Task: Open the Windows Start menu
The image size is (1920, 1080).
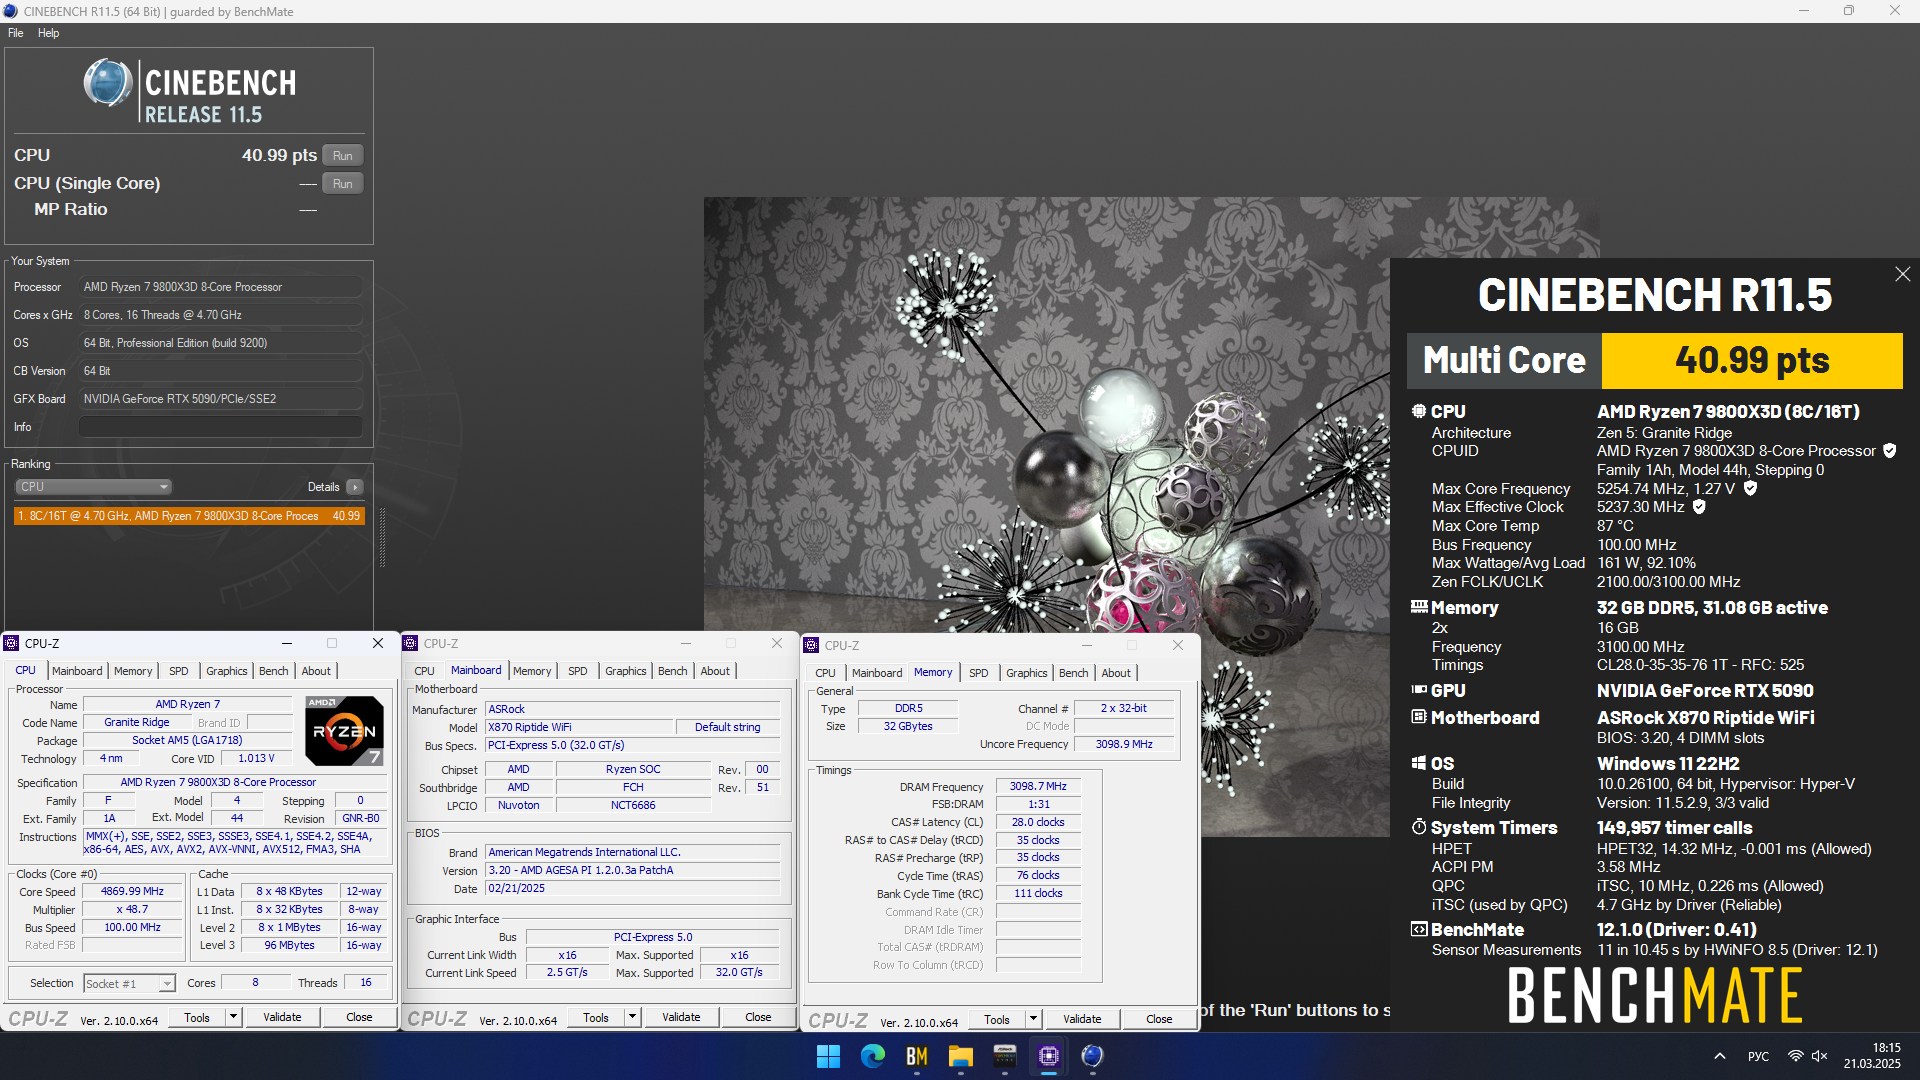Action: pos(828,1056)
